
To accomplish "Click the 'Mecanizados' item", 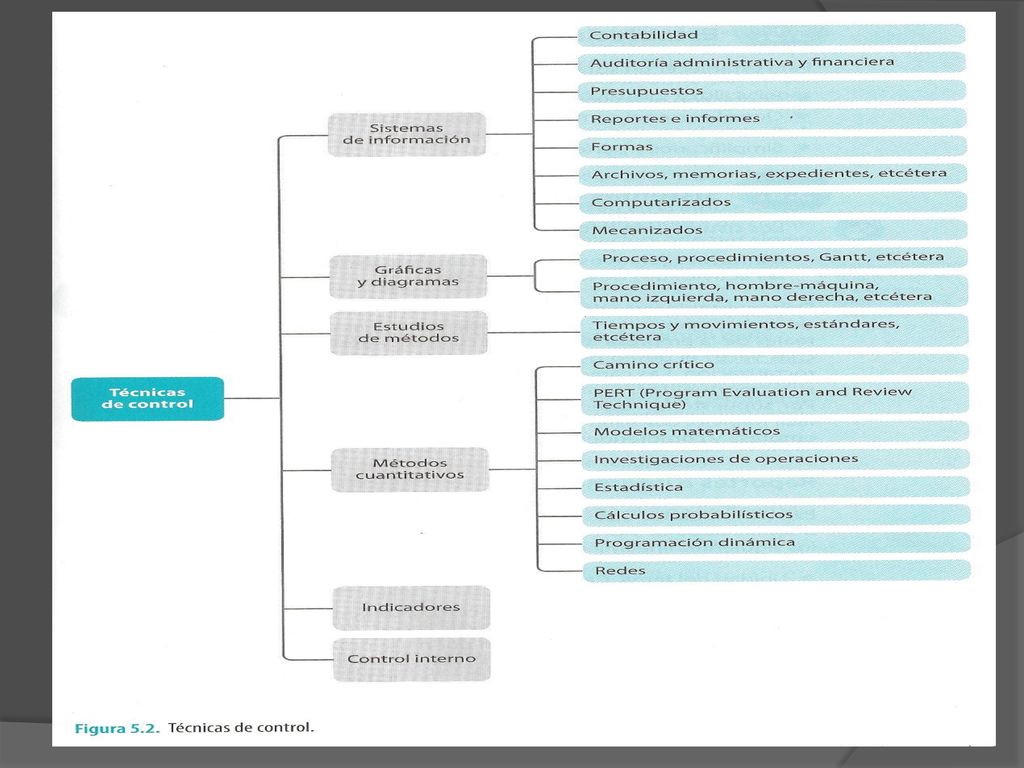I will [x=773, y=231].
